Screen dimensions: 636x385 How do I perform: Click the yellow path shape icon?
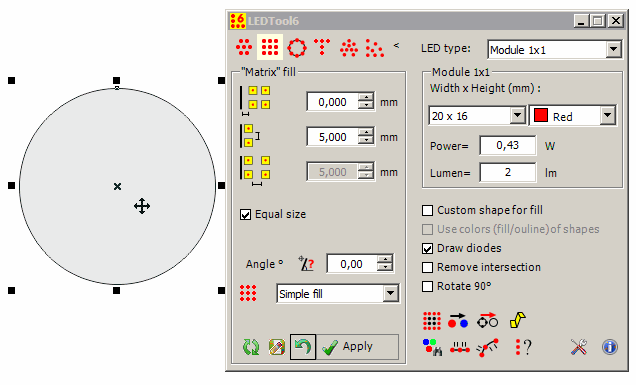point(518,320)
